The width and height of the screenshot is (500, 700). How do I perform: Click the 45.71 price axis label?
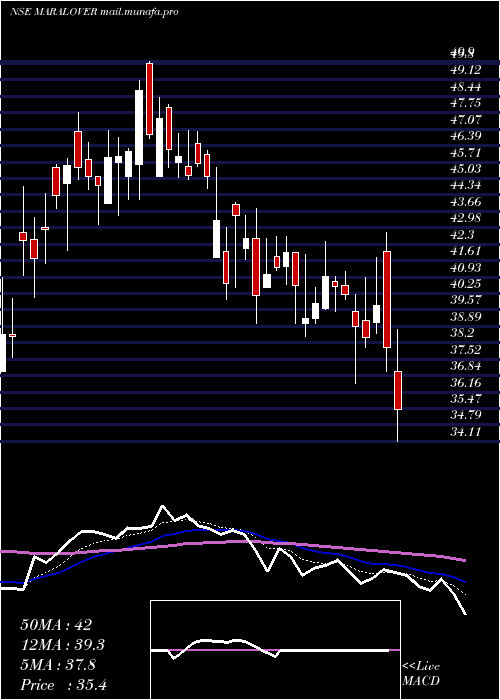tap(466, 153)
